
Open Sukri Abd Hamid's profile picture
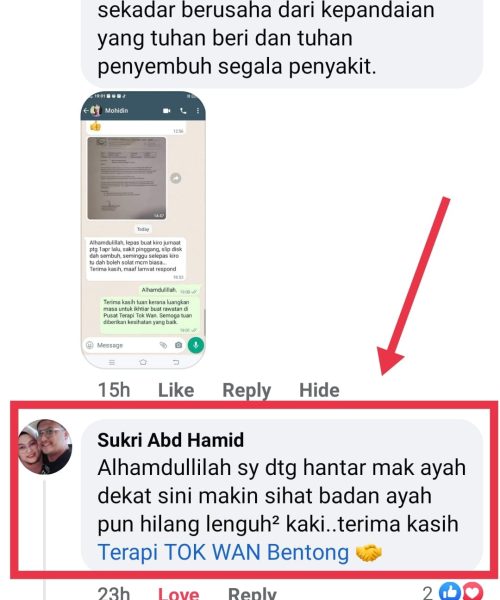pos(45,447)
